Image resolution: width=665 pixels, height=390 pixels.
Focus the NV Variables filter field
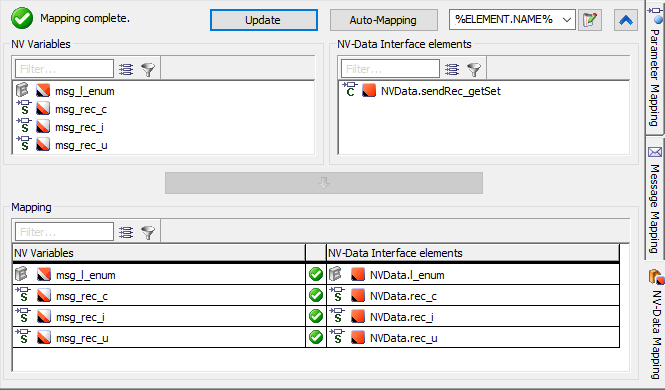tap(64, 69)
